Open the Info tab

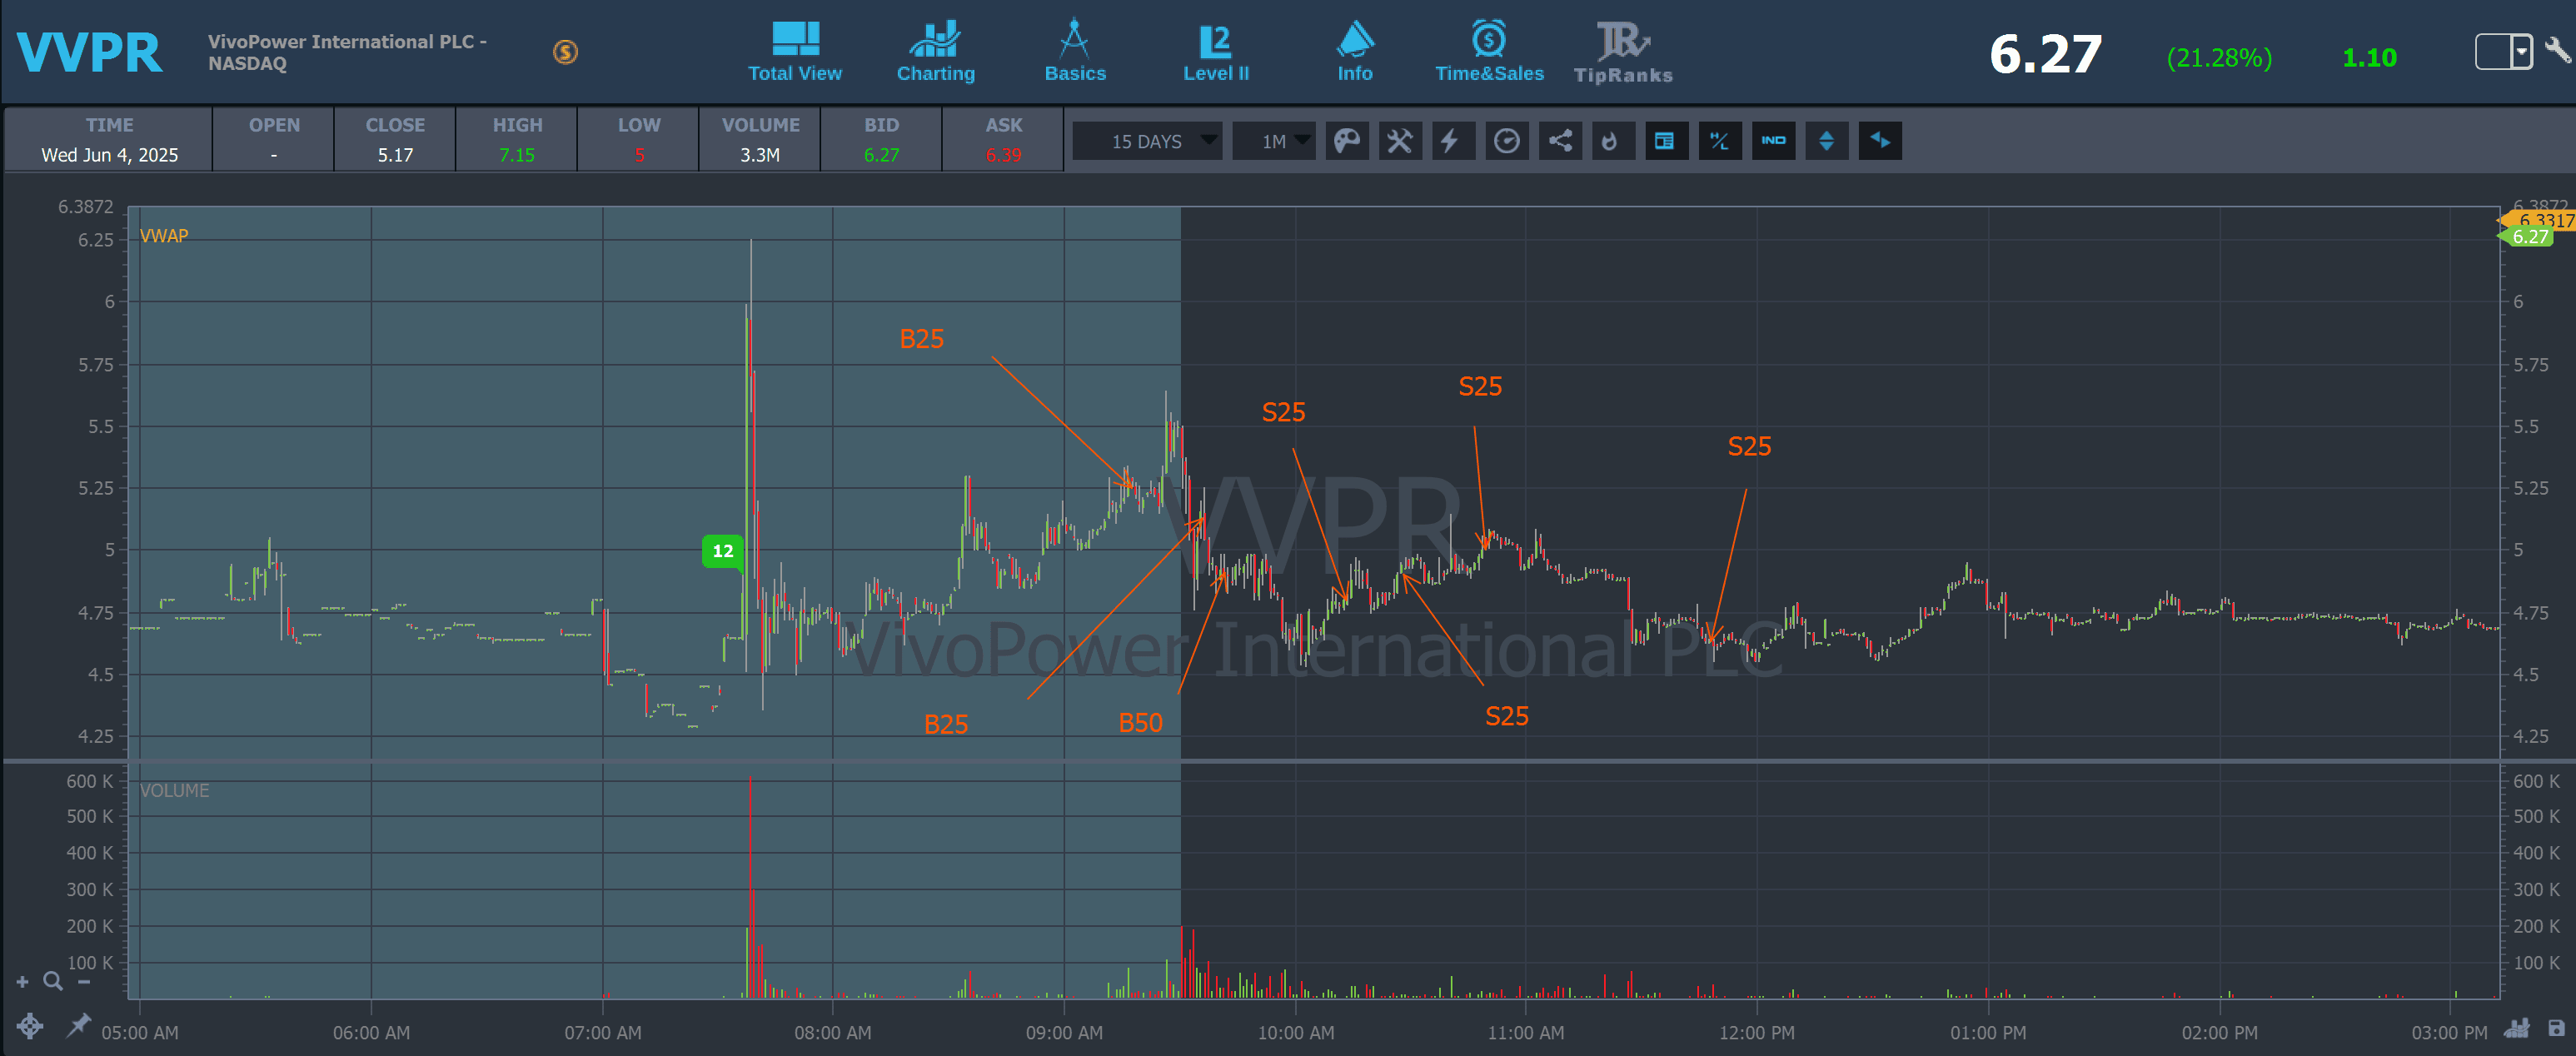(1355, 52)
